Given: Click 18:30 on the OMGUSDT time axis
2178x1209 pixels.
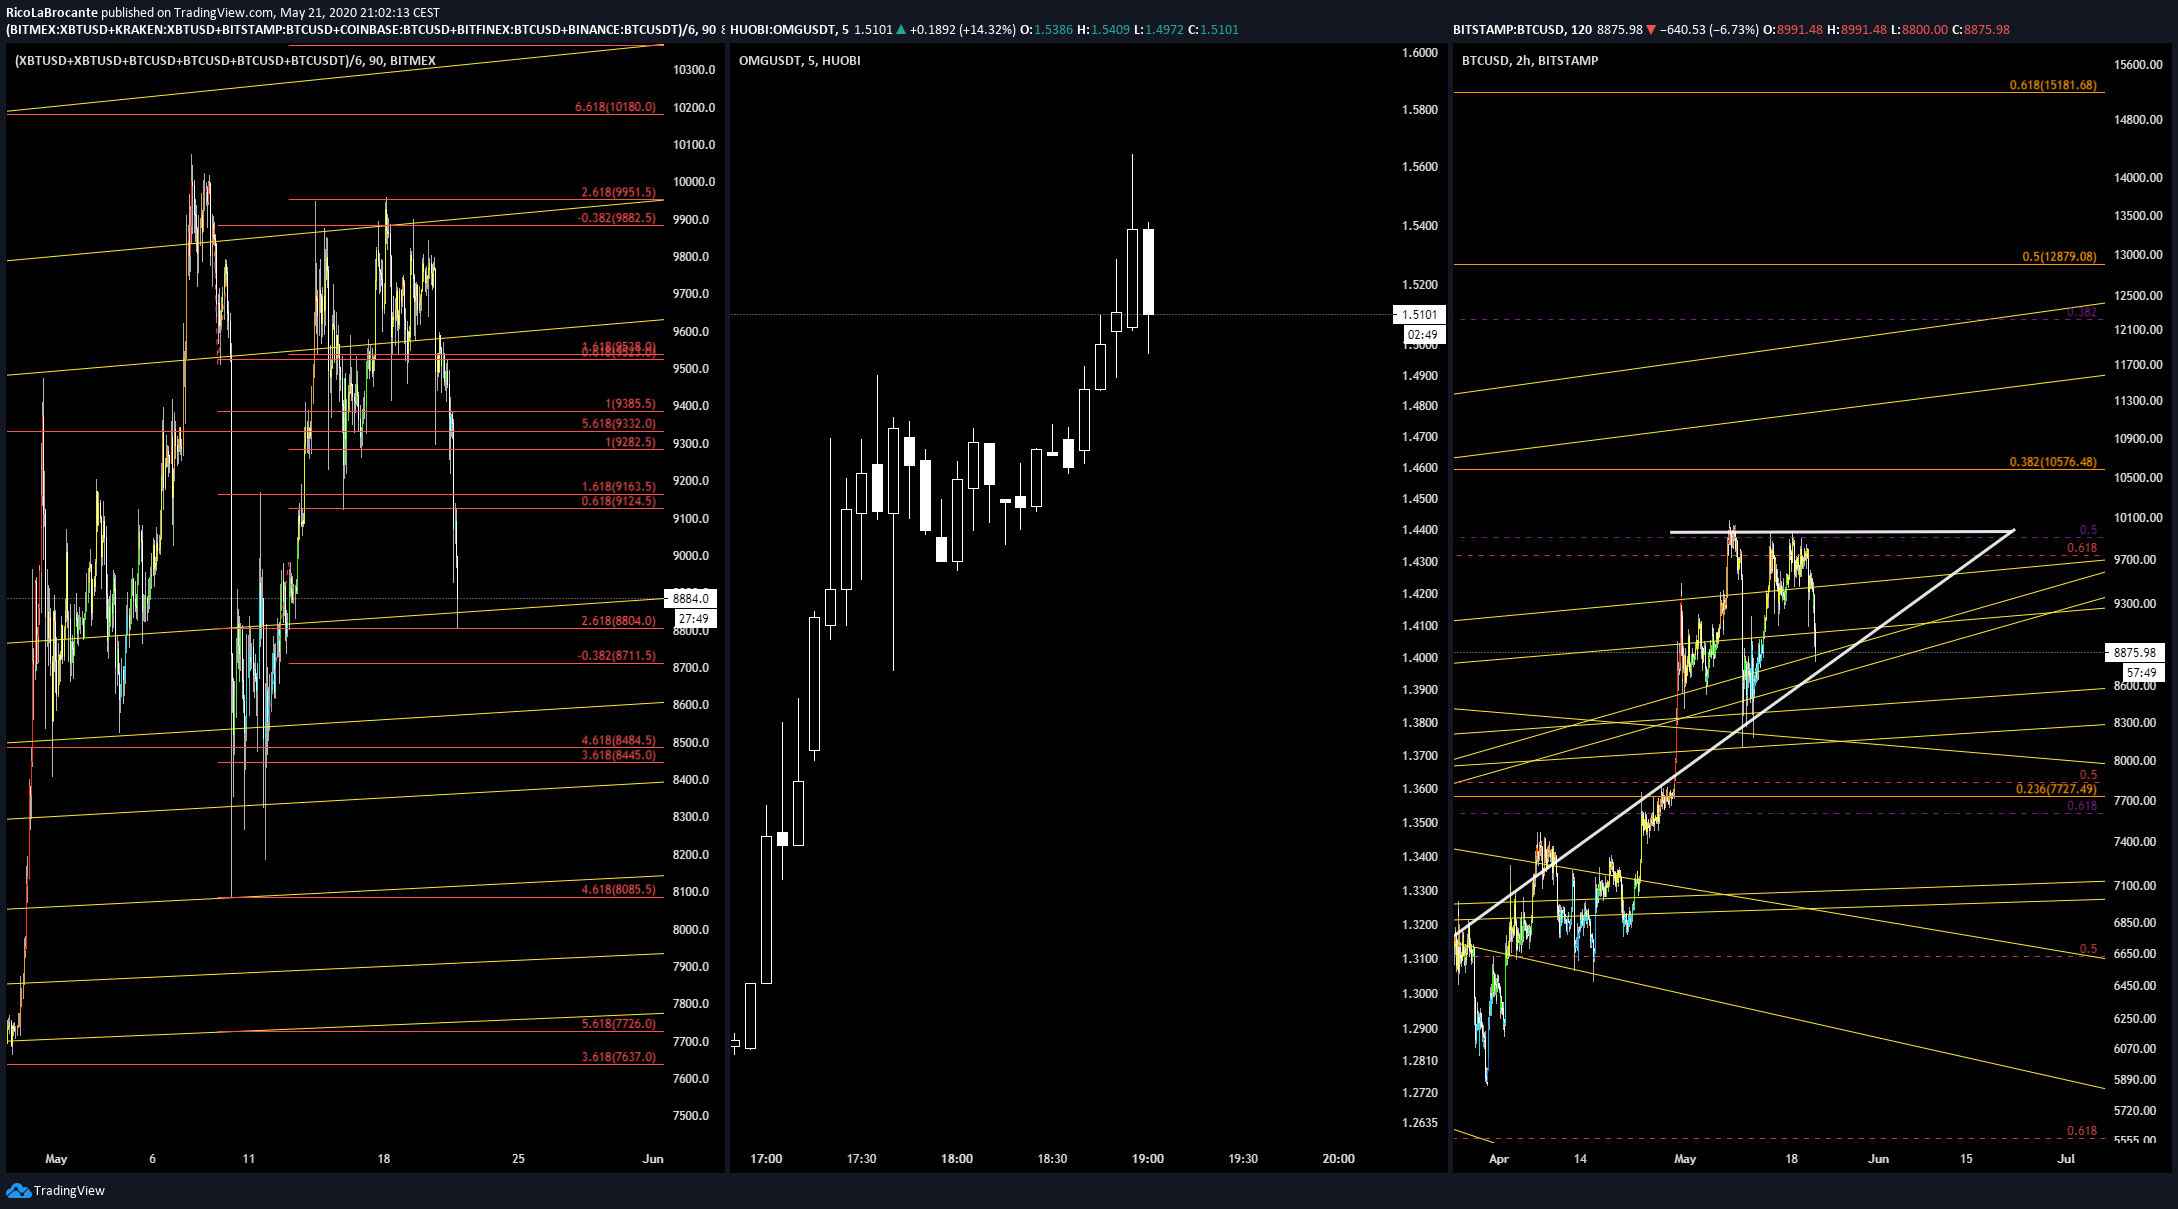Looking at the screenshot, I should pos(1052,1159).
